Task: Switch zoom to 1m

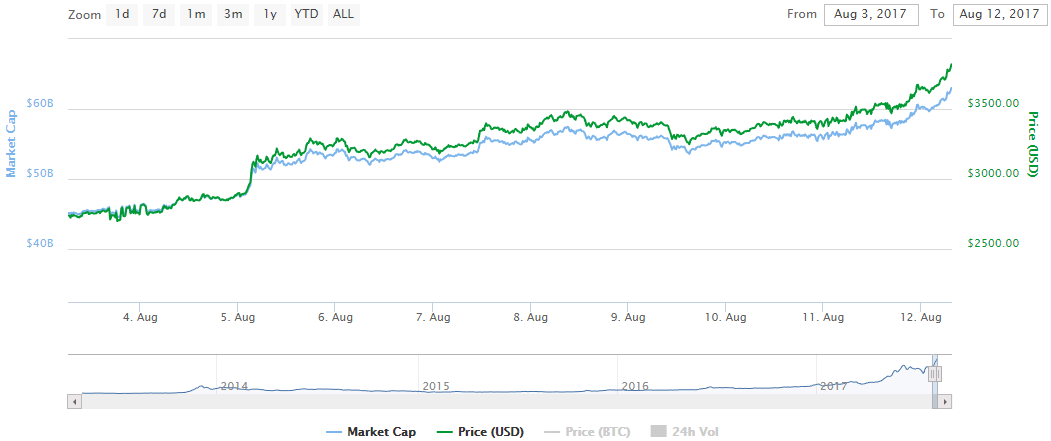Action: coord(196,14)
